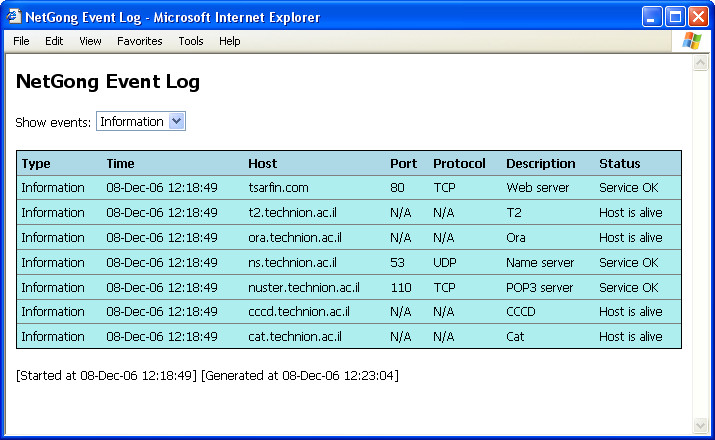Viewport: 715px width, 440px height.
Task: Open the Edit menu
Action: point(54,41)
